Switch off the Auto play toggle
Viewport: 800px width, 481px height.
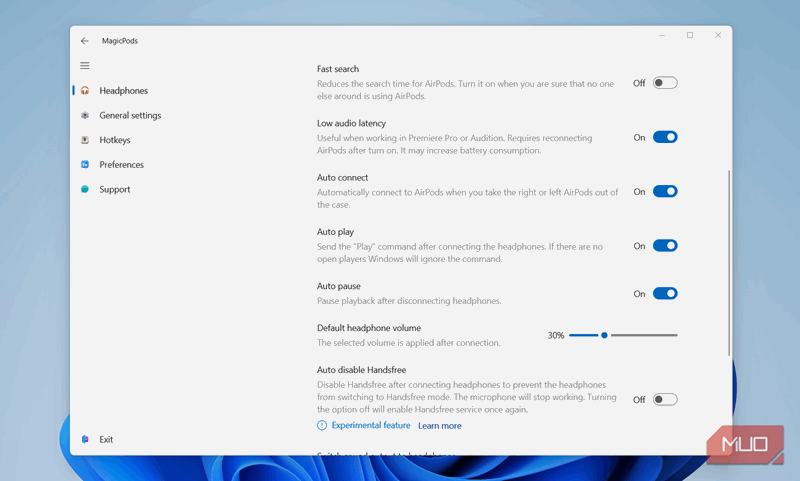[x=665, y=245]
